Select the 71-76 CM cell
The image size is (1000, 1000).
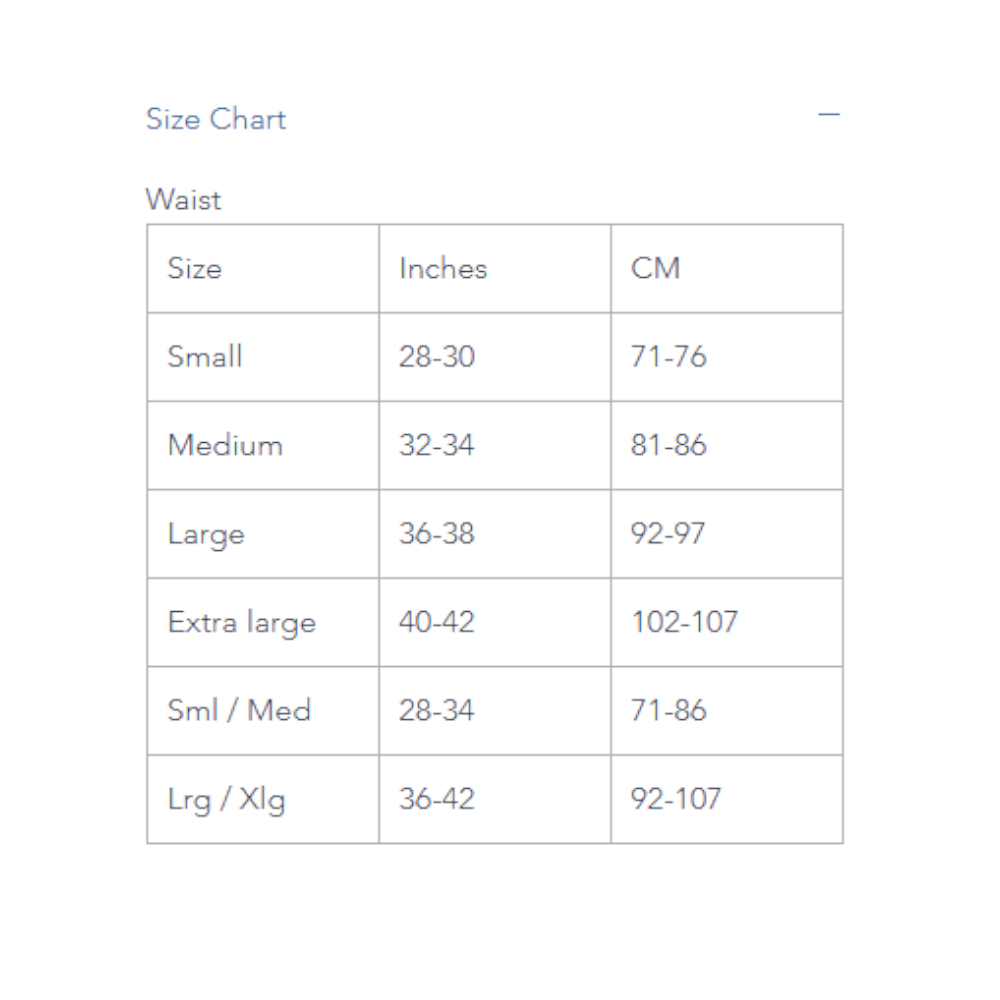coord(669,357)
